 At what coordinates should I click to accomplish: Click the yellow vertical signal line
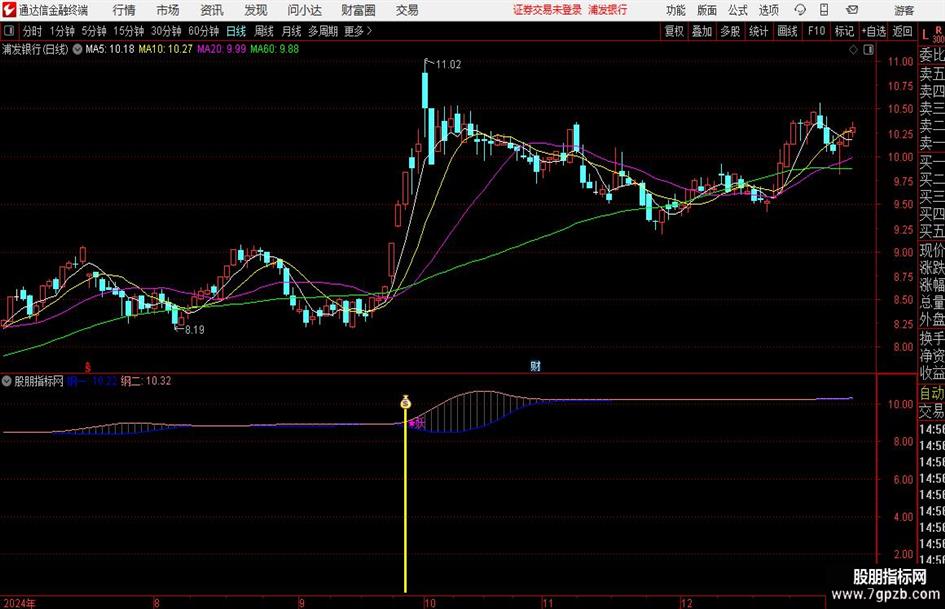point(405,500)
